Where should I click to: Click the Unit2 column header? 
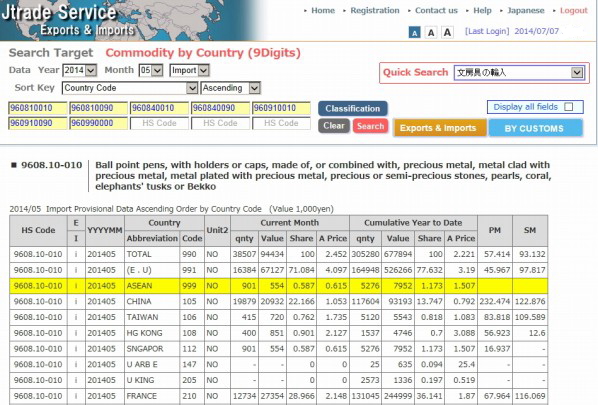[x=217, y=230]
